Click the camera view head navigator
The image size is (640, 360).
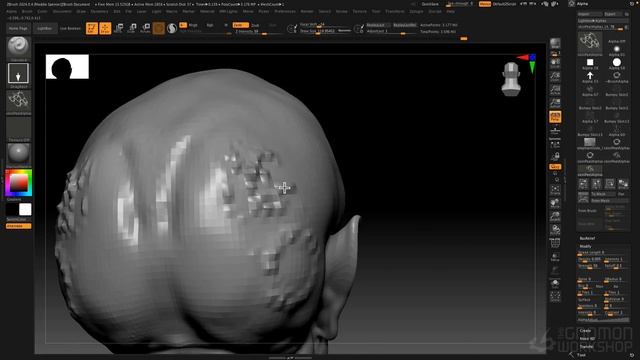click(x=511, y=79)
